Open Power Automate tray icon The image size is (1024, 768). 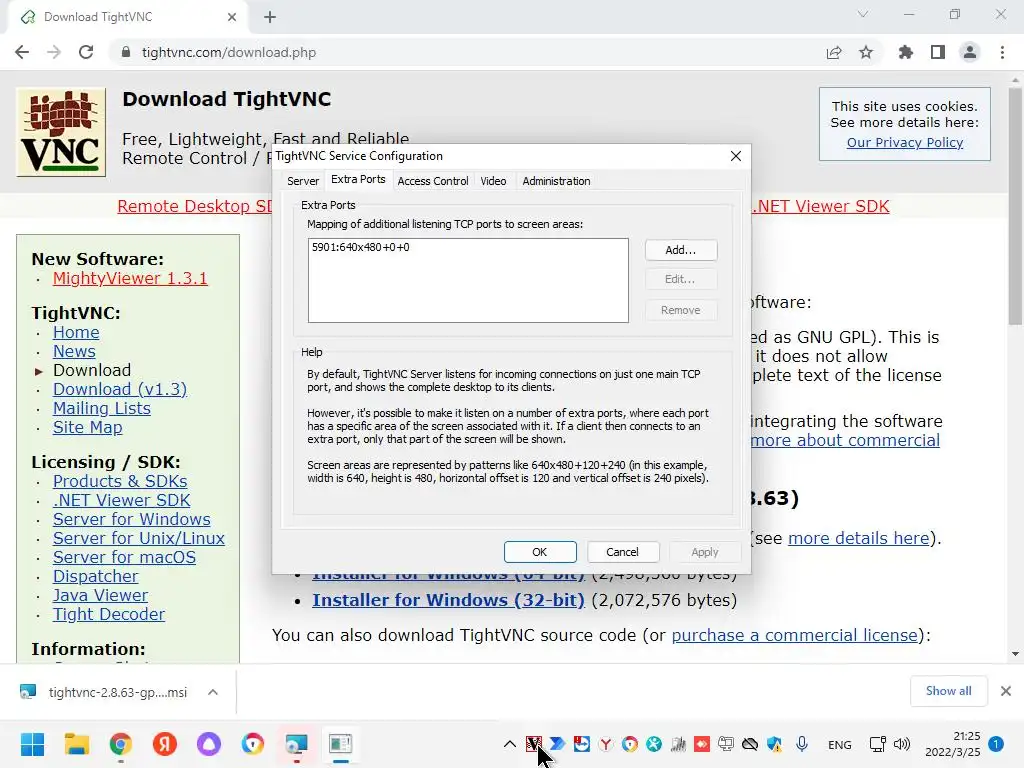557,744
